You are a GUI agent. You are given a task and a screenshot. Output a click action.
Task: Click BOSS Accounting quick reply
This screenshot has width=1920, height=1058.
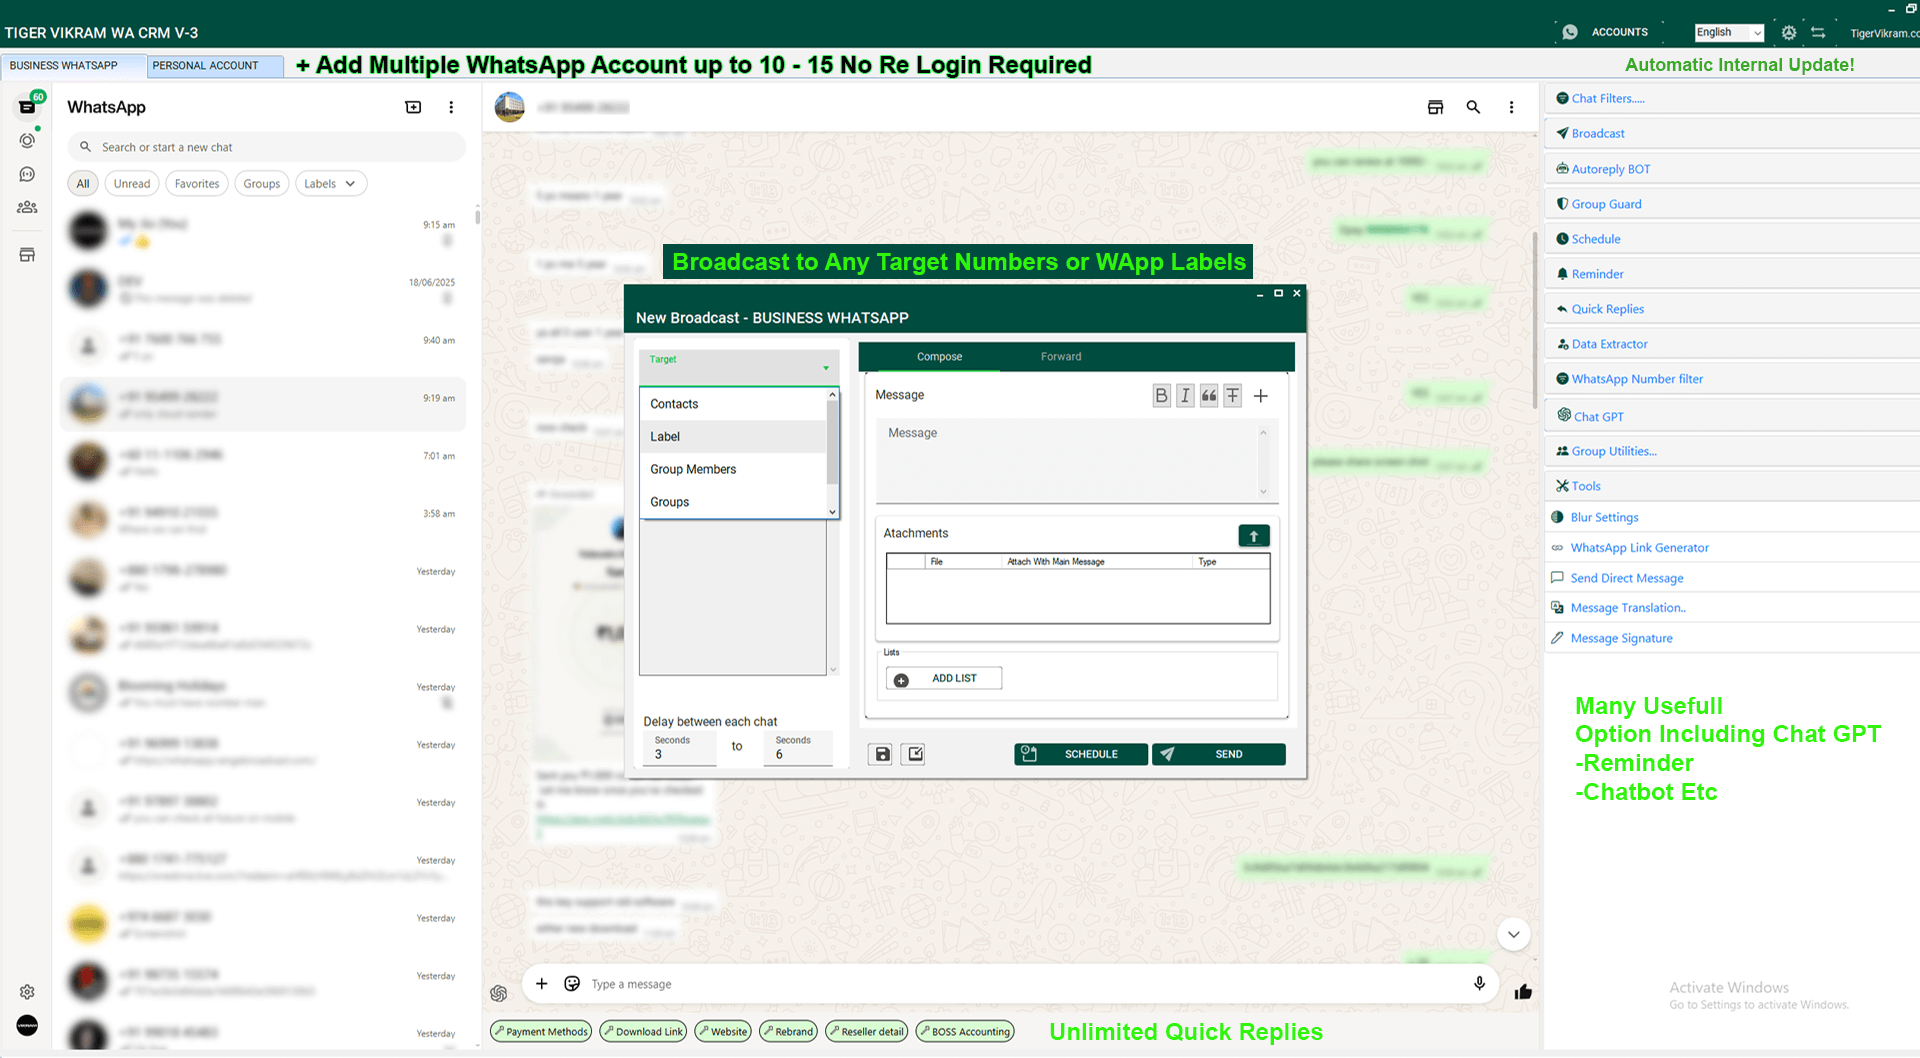point(965,1031)
